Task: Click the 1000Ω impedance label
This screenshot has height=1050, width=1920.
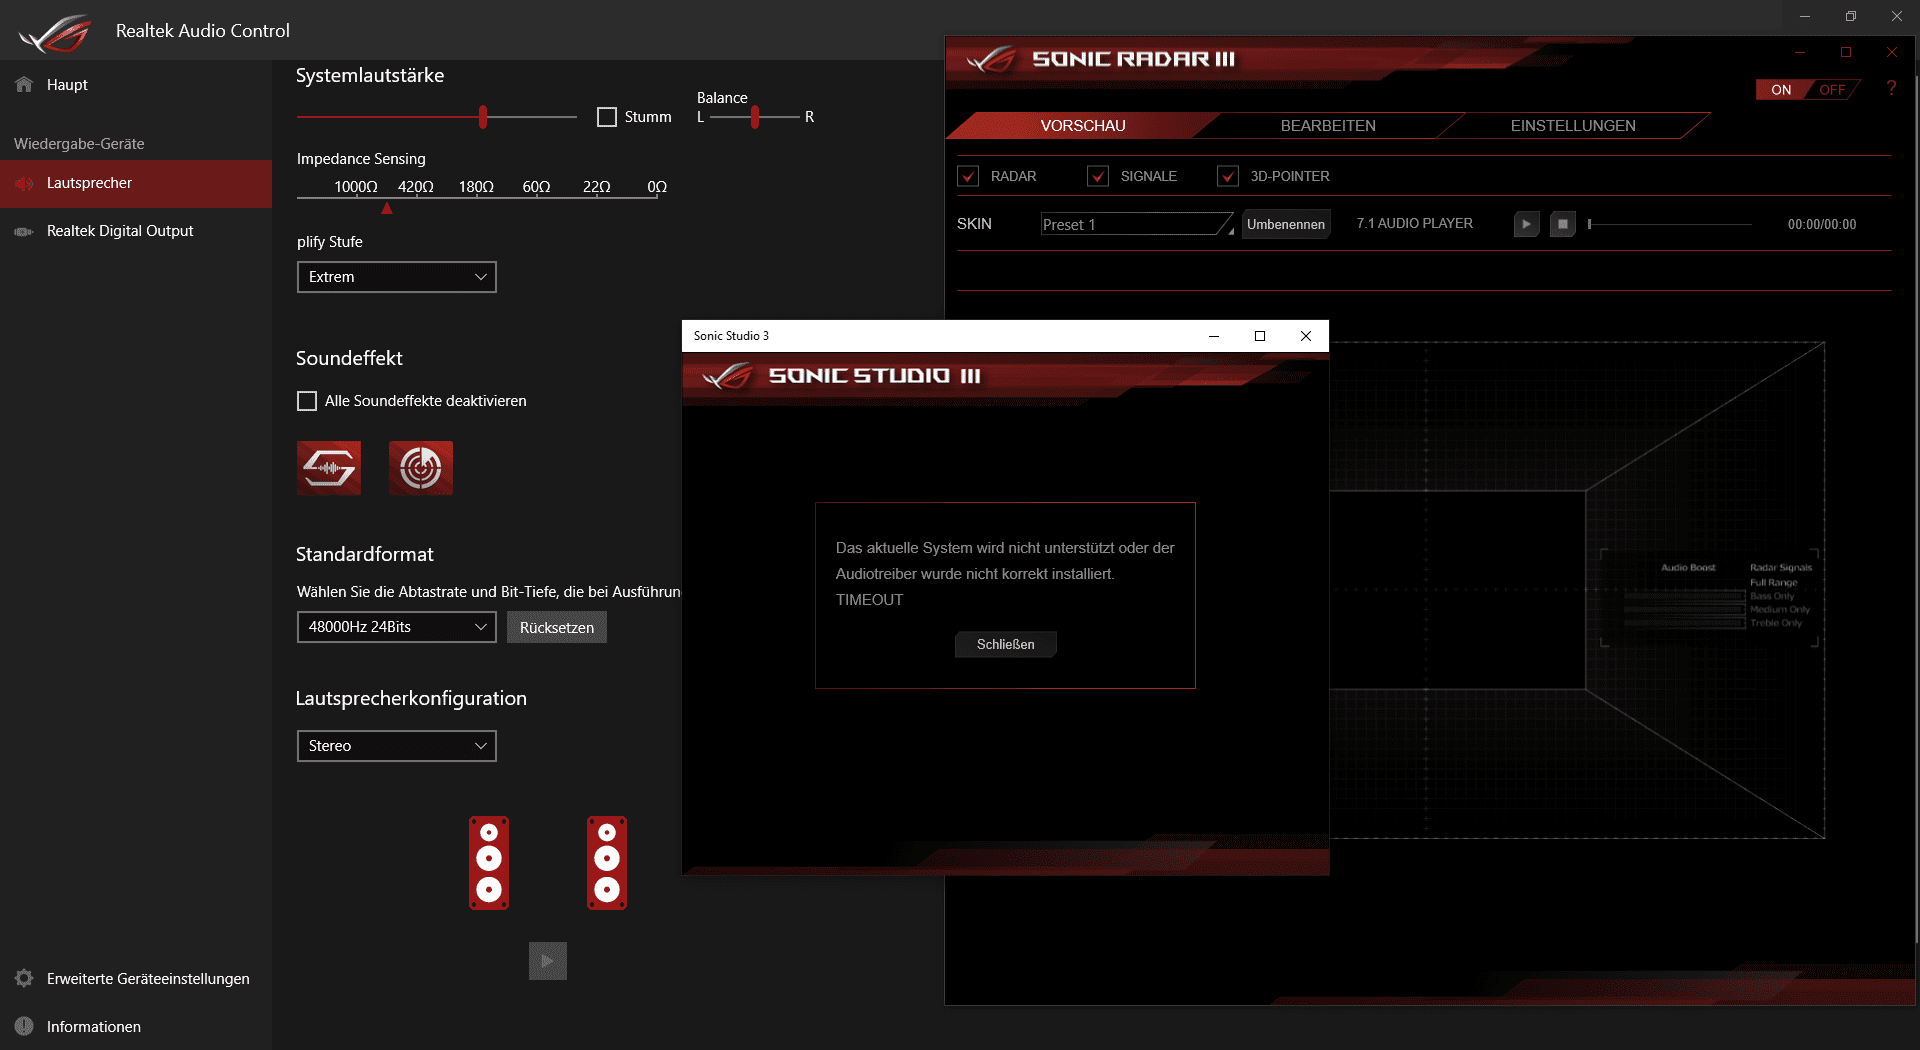Action: 356,187
